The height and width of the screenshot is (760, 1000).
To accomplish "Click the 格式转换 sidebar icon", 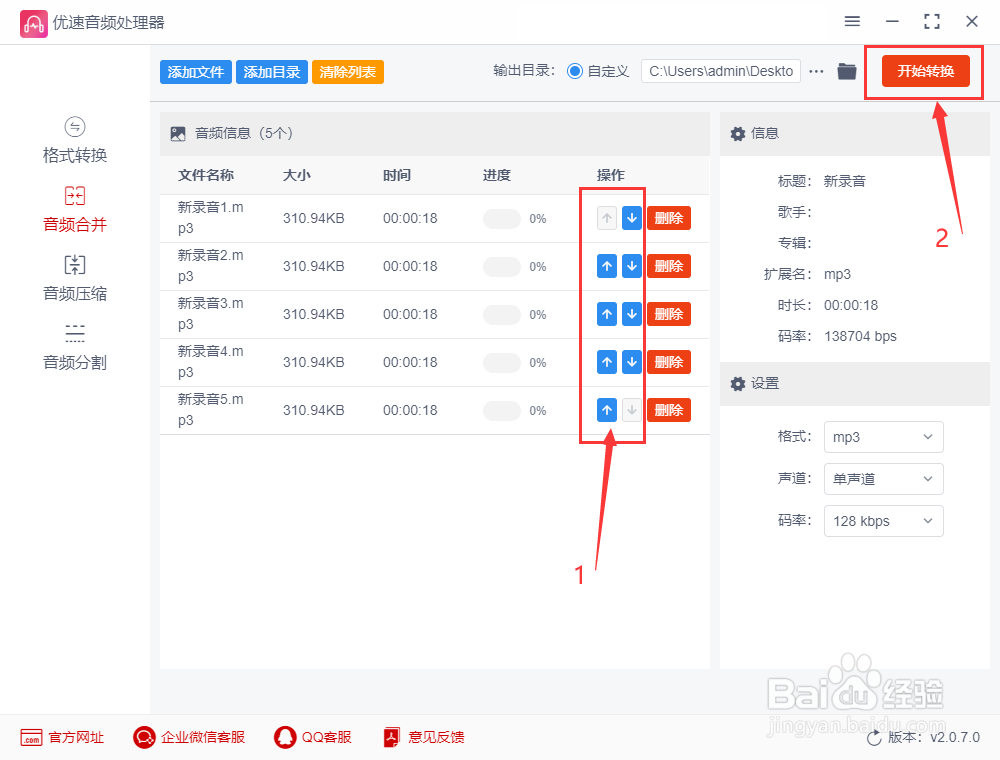I will (75, 126).
